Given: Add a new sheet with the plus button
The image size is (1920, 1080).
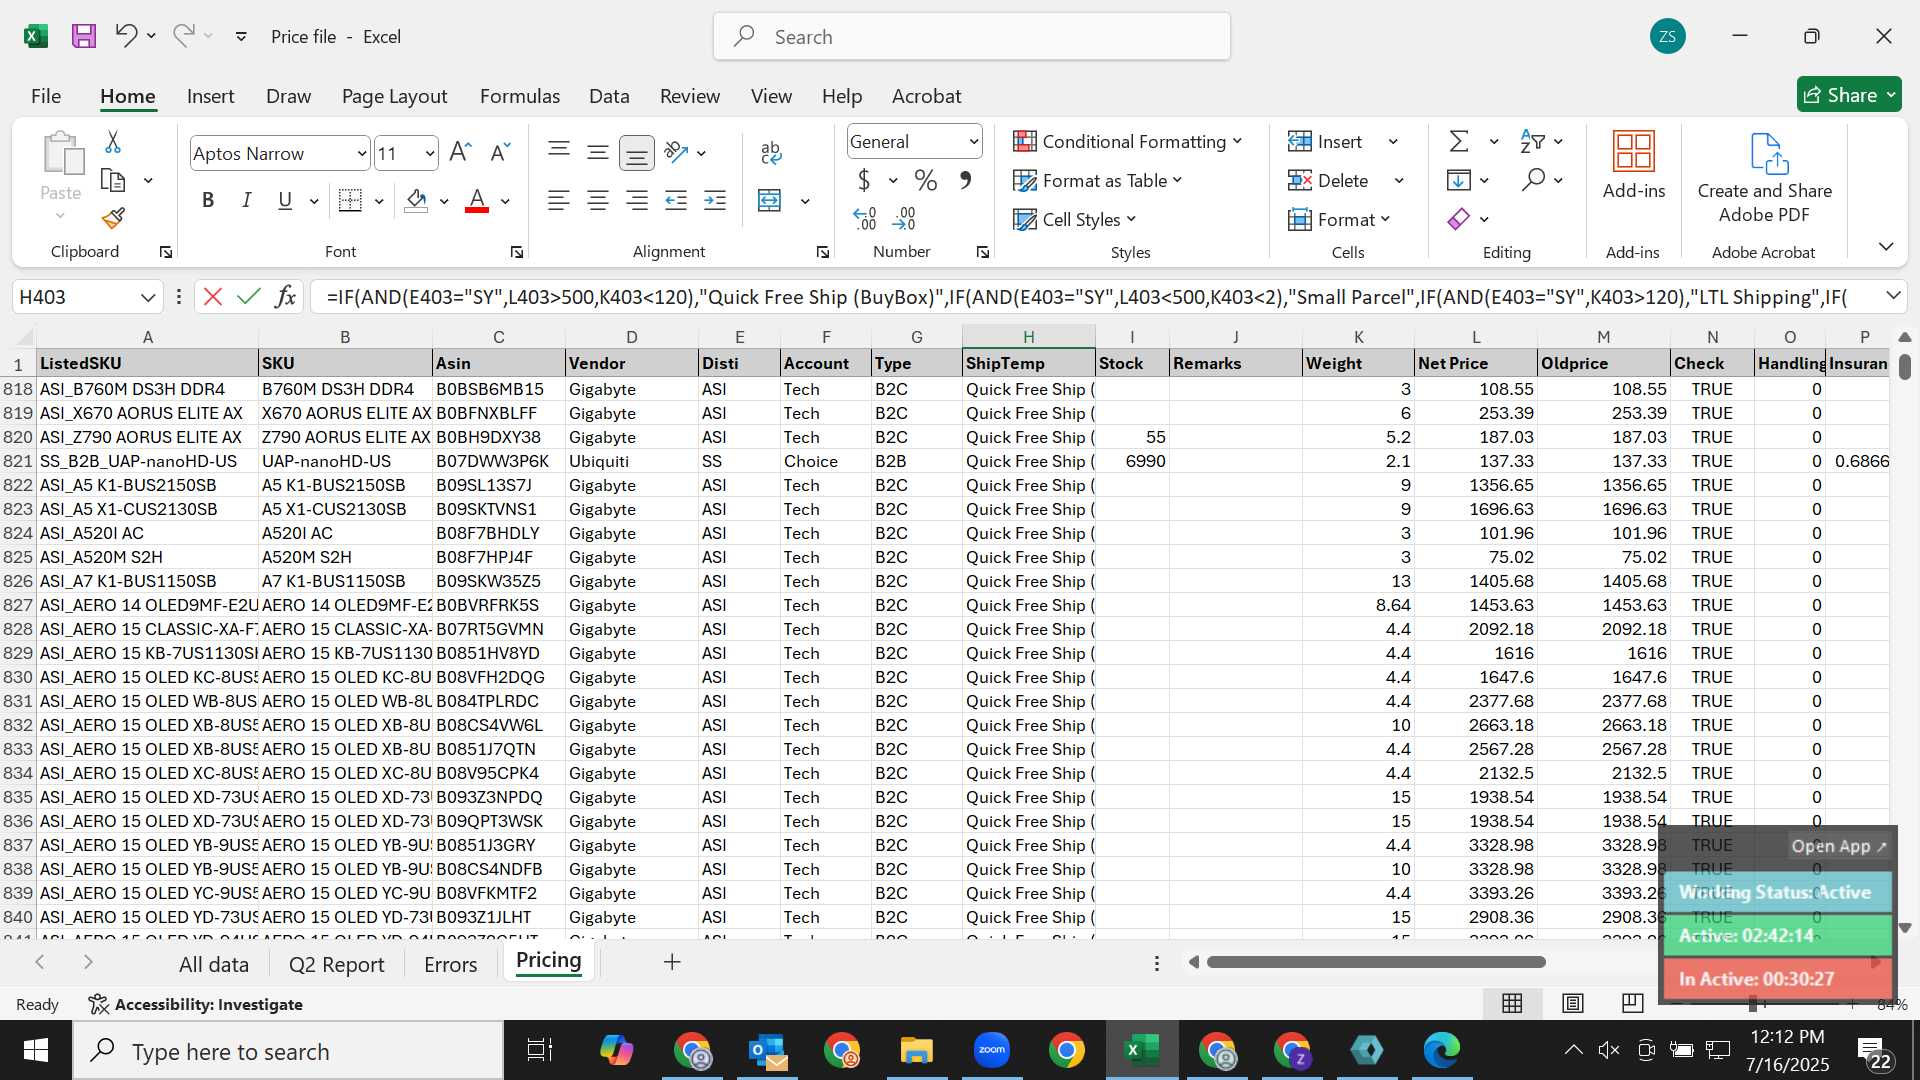Looking at the screenshot, I should [673, 962].
